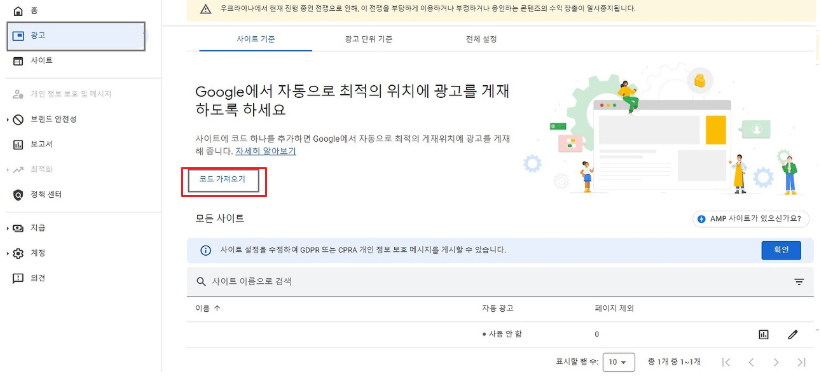Screen dimensions: 821x376
Task: Open 개인 정보 보호 및 메시지
Action: [71, 94]
